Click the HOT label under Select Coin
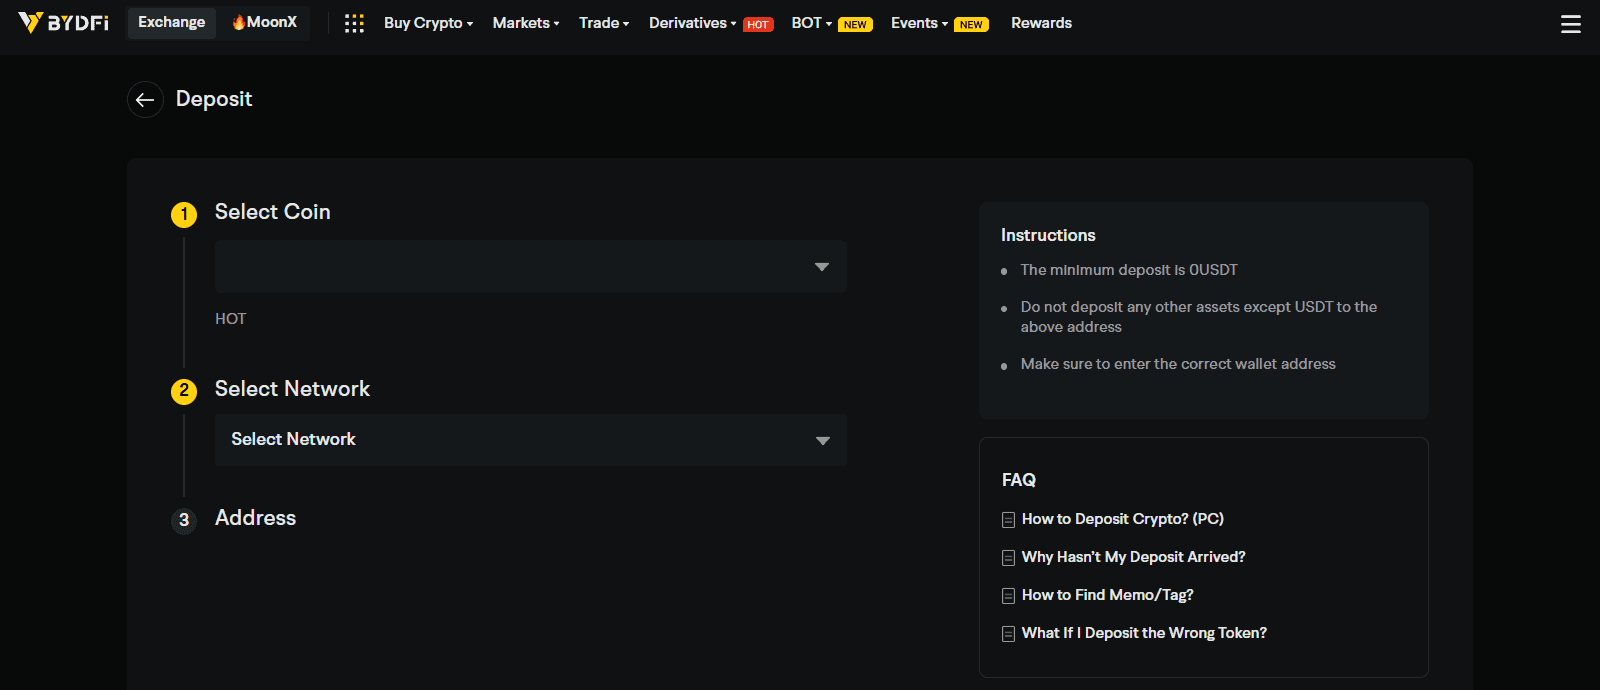The height and width of the screenshot is (690, 1600). tap(230, 319)
